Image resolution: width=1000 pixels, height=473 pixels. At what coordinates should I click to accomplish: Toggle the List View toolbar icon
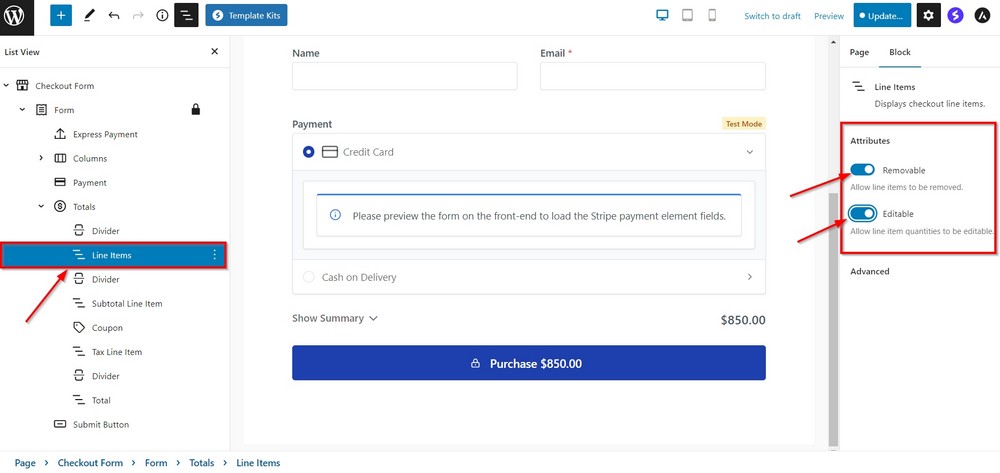click(x=186, y=16)
